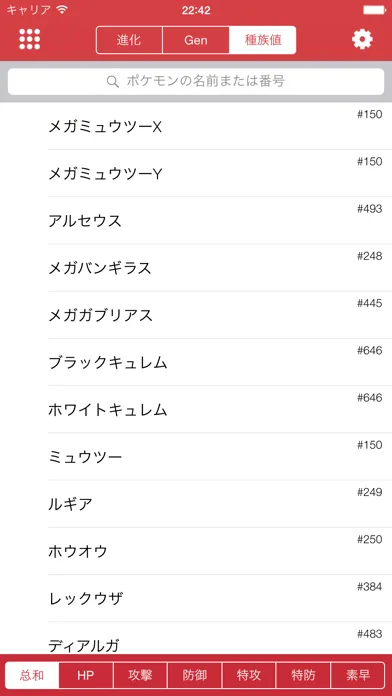Tap the battery indicator icon

pyautogui.click(x=374, y=10)
